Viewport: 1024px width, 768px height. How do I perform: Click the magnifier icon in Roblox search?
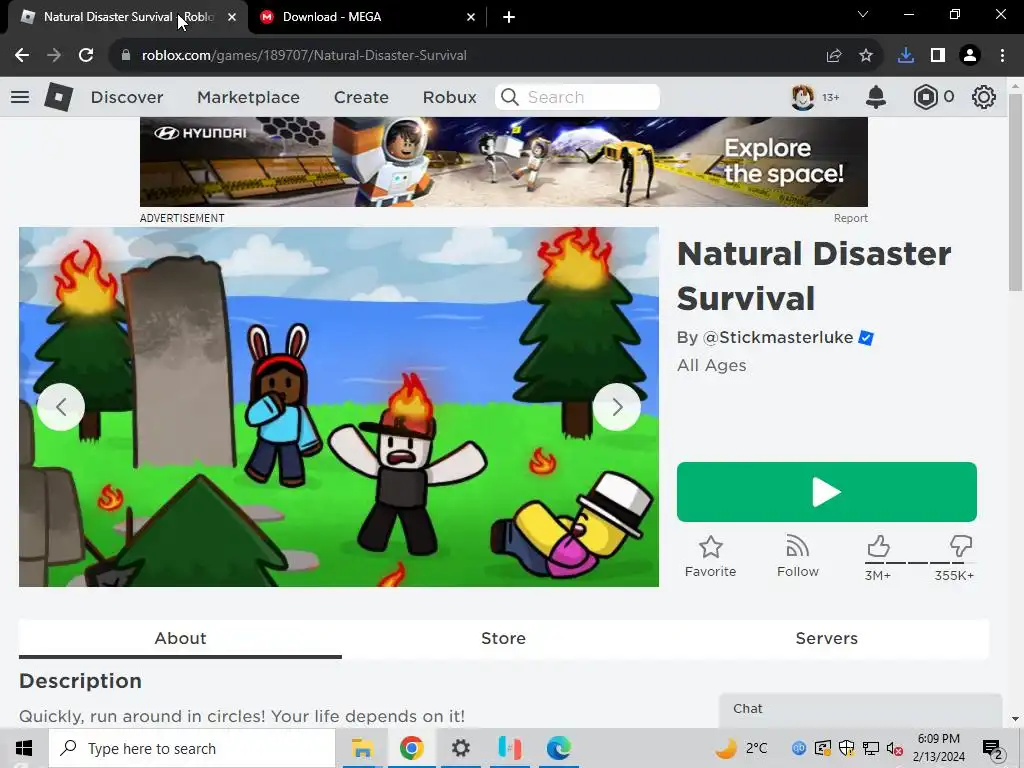pyautogui.click(x=510, y=97)
